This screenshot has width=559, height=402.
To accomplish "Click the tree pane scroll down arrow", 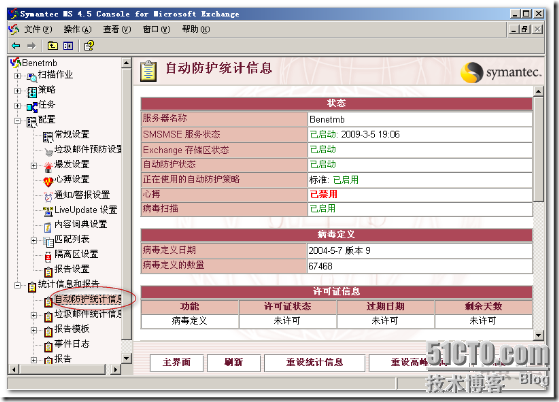I will click(127, 358).
